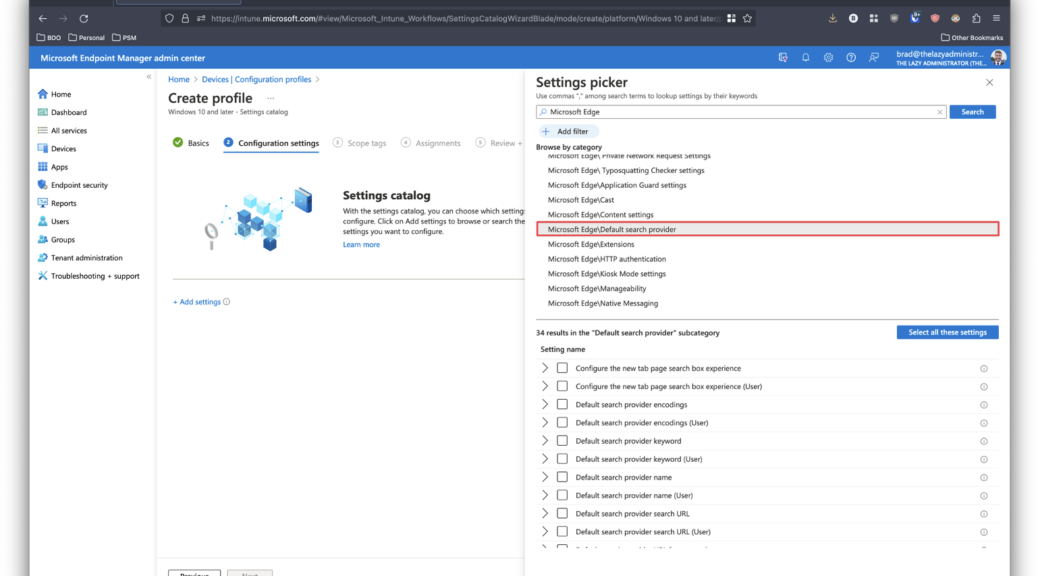The image size is (1038, 576).
Task: Switch to the Basics step tab
Action: click(191, 143)
